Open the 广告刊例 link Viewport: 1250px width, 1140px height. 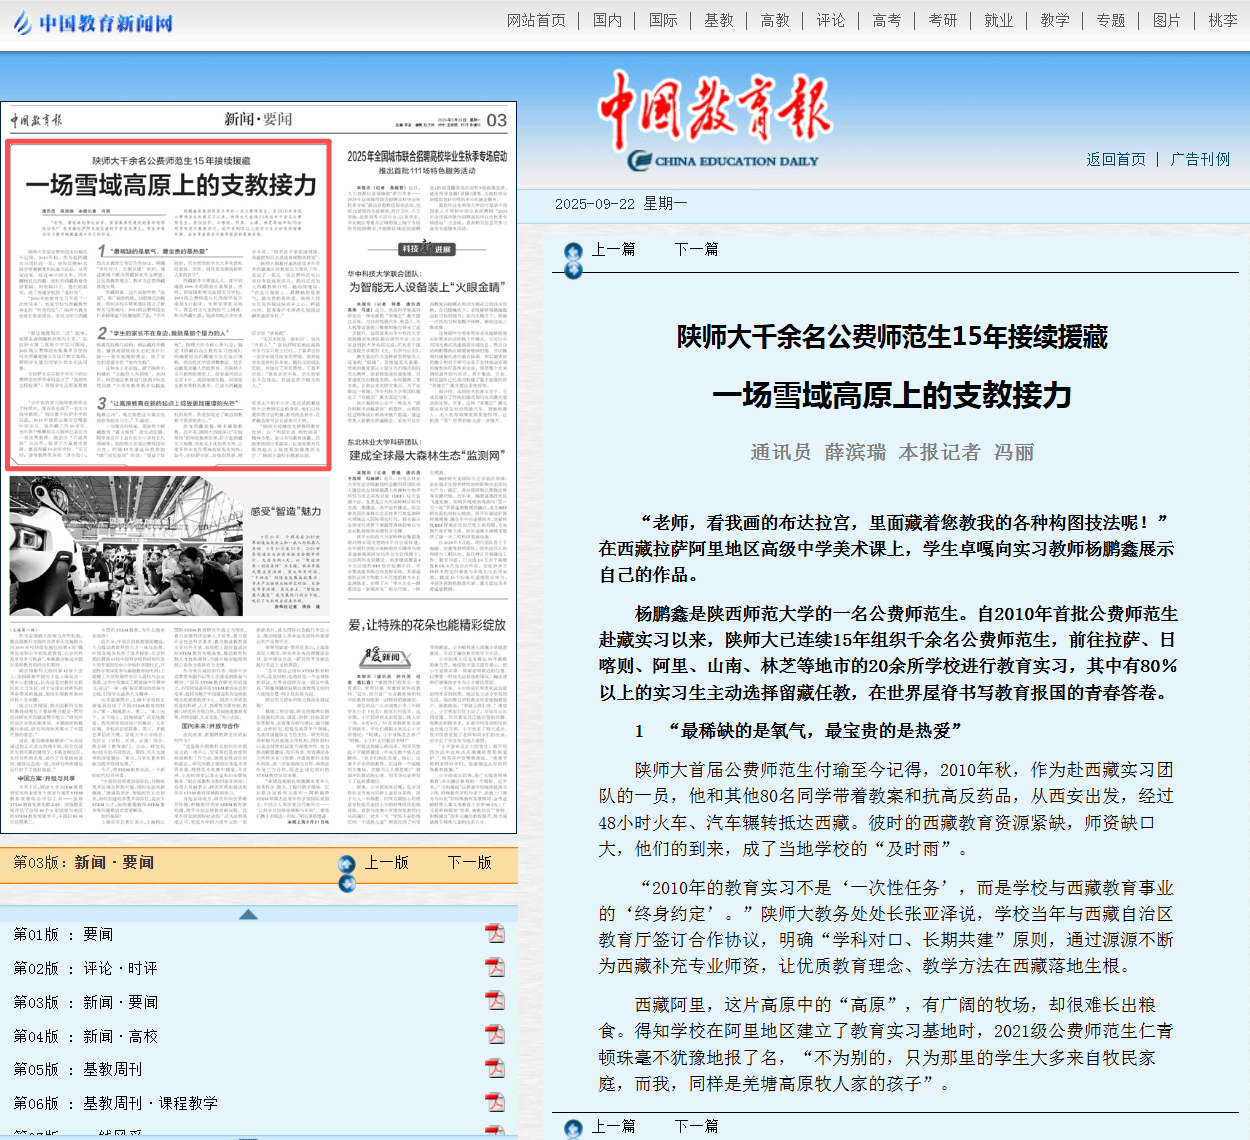[1200, 159]
